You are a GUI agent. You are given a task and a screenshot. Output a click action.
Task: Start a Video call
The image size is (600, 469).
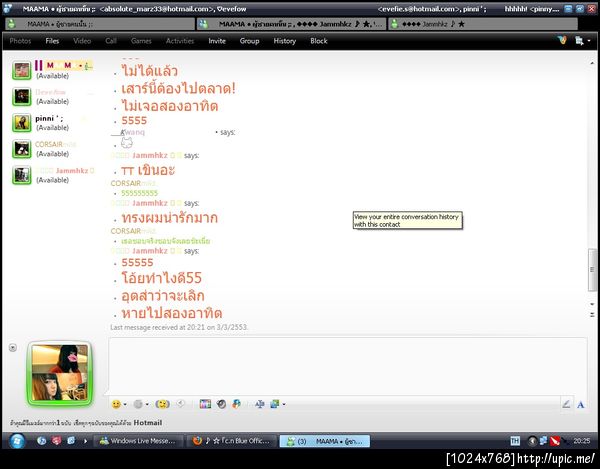[x=82, y=41]
